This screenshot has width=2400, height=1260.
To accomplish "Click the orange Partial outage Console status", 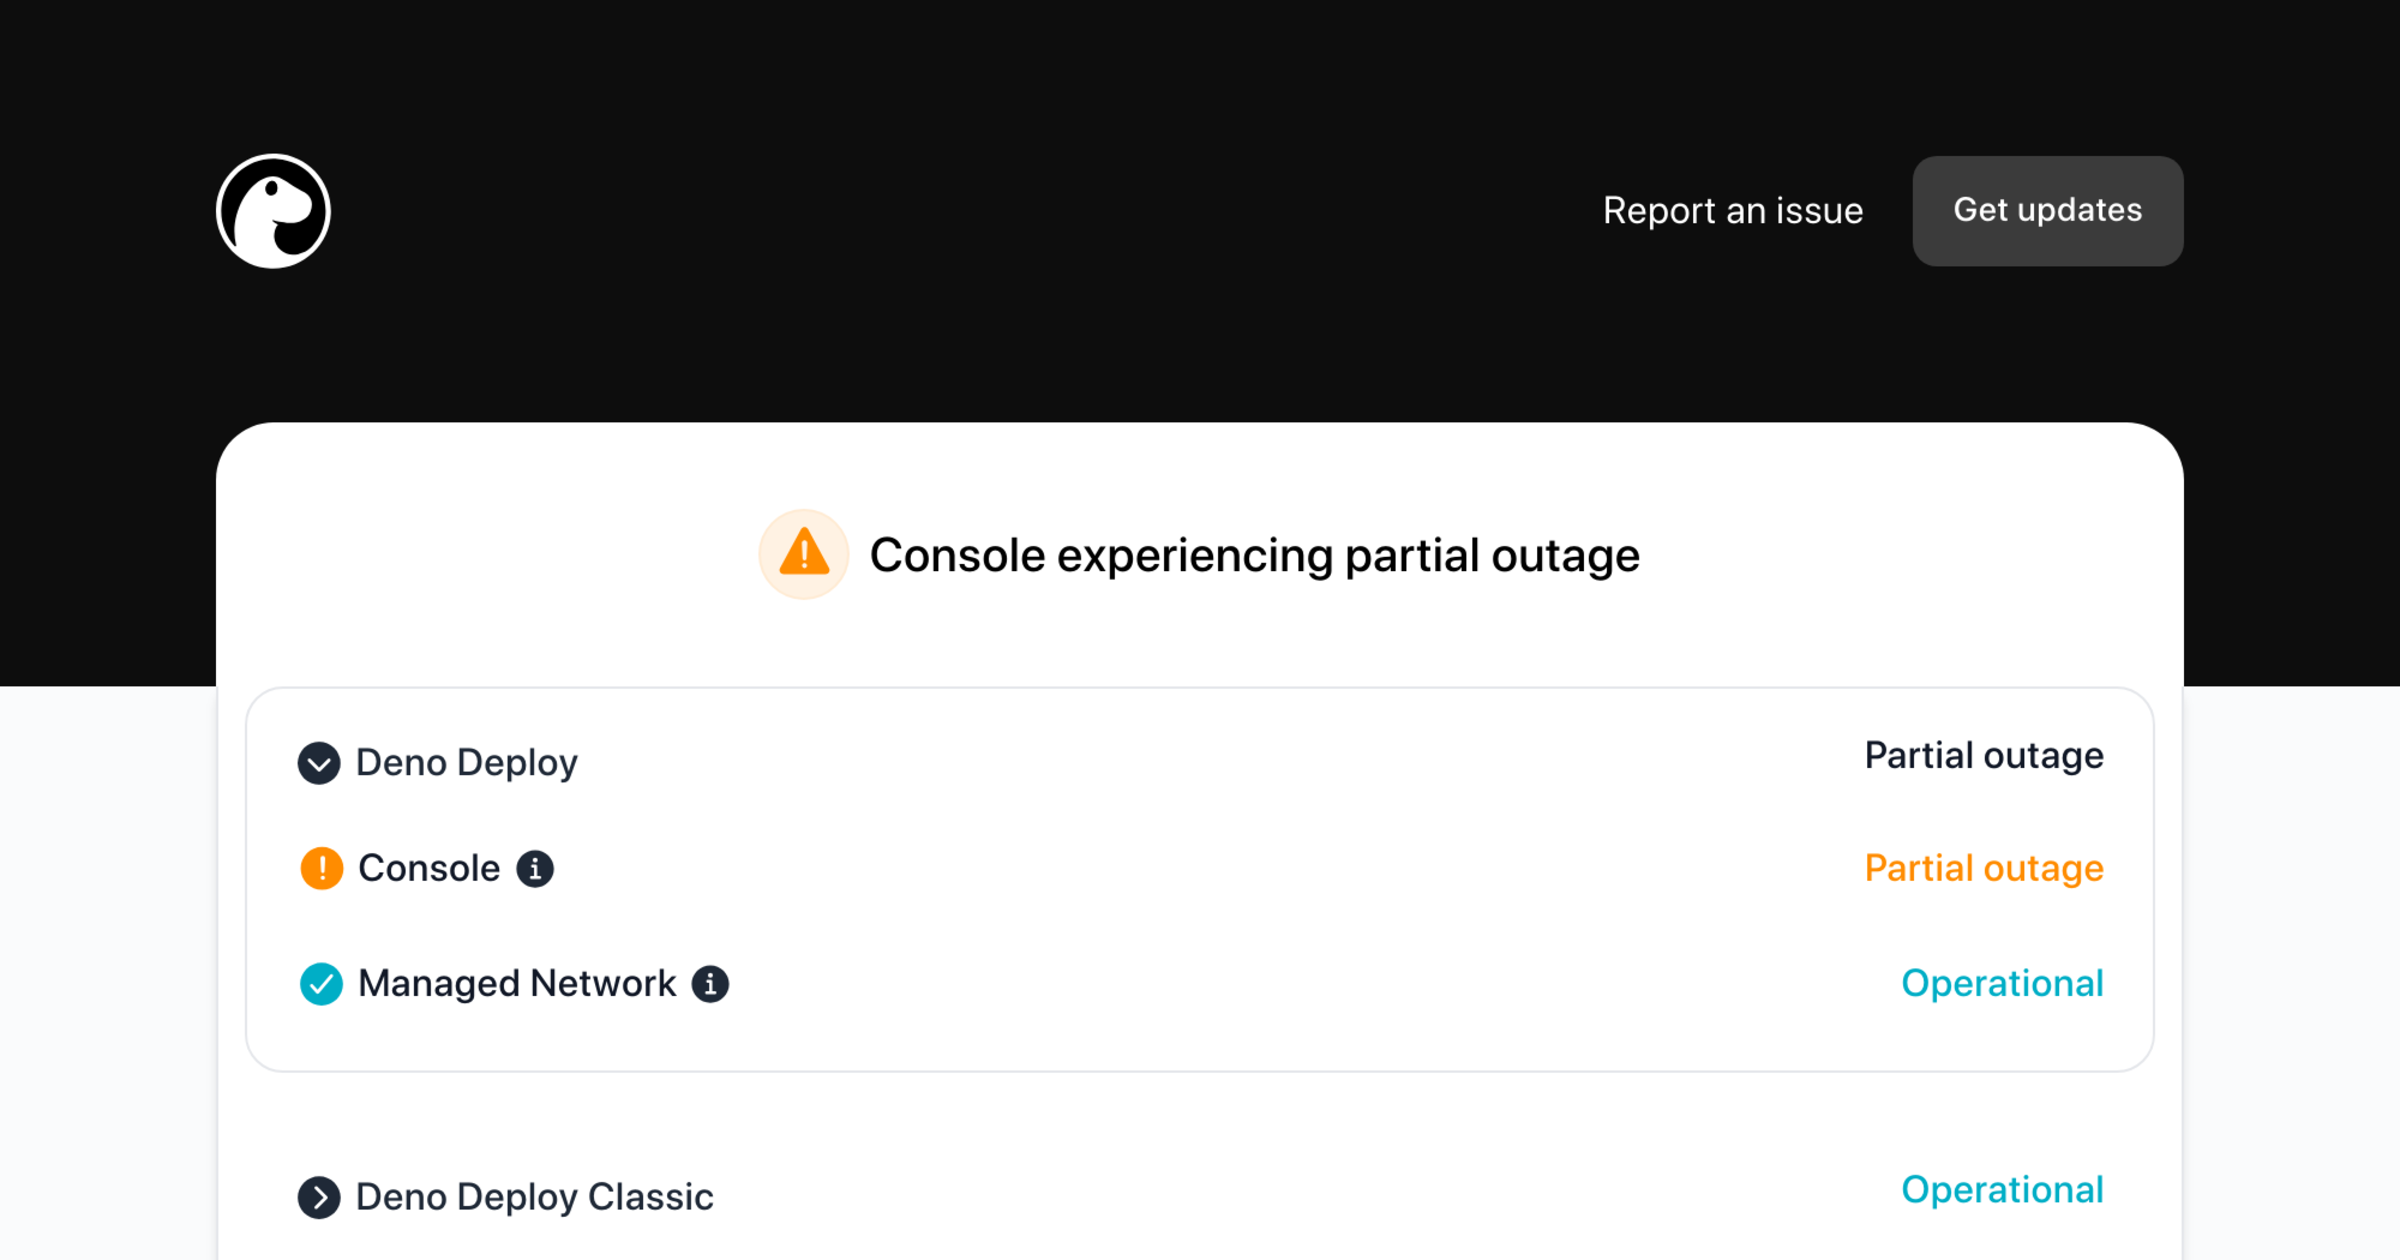I will click(x=1984, y=868).
